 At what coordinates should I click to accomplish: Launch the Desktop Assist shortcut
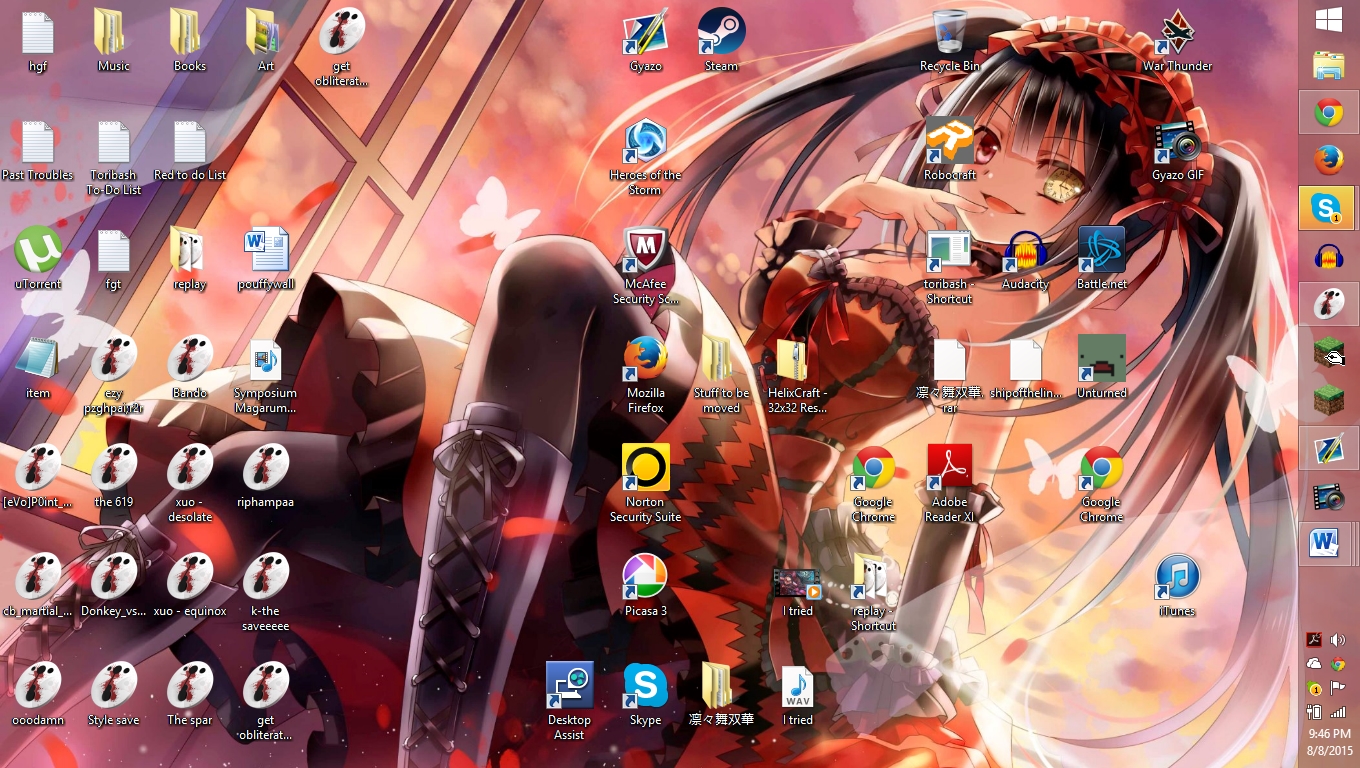(x=570, y=702)
